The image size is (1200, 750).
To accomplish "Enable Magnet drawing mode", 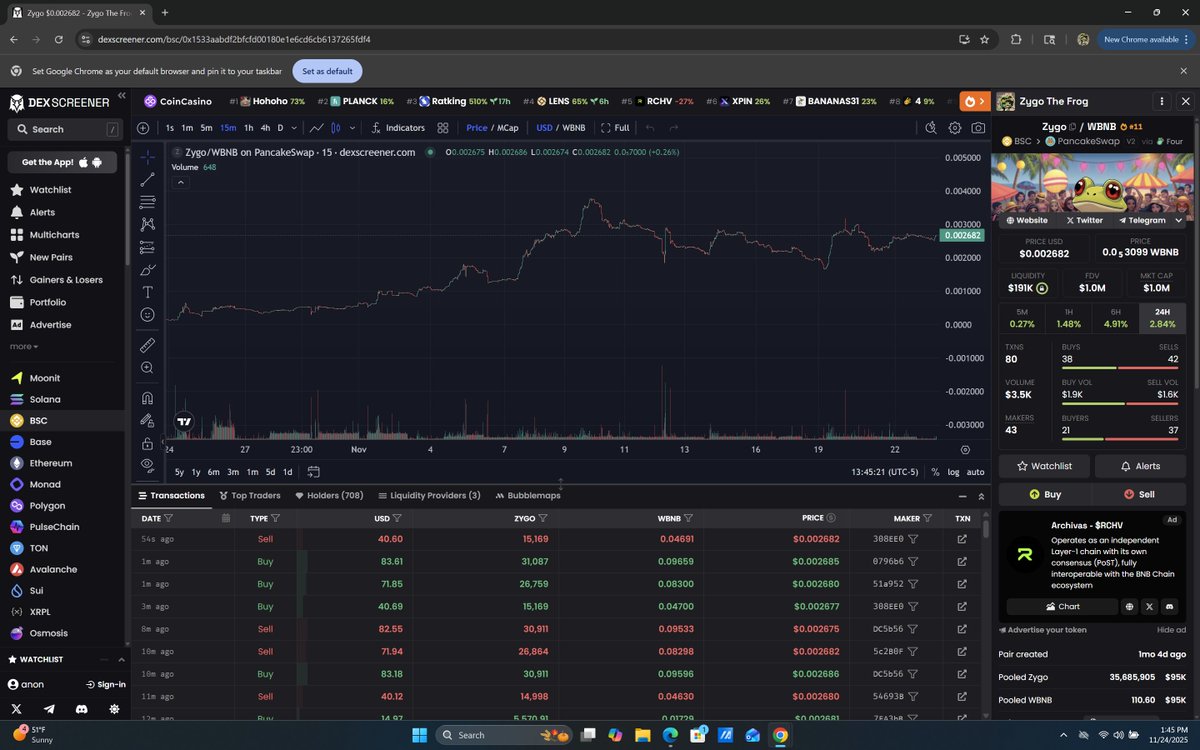I will point(147,396).
